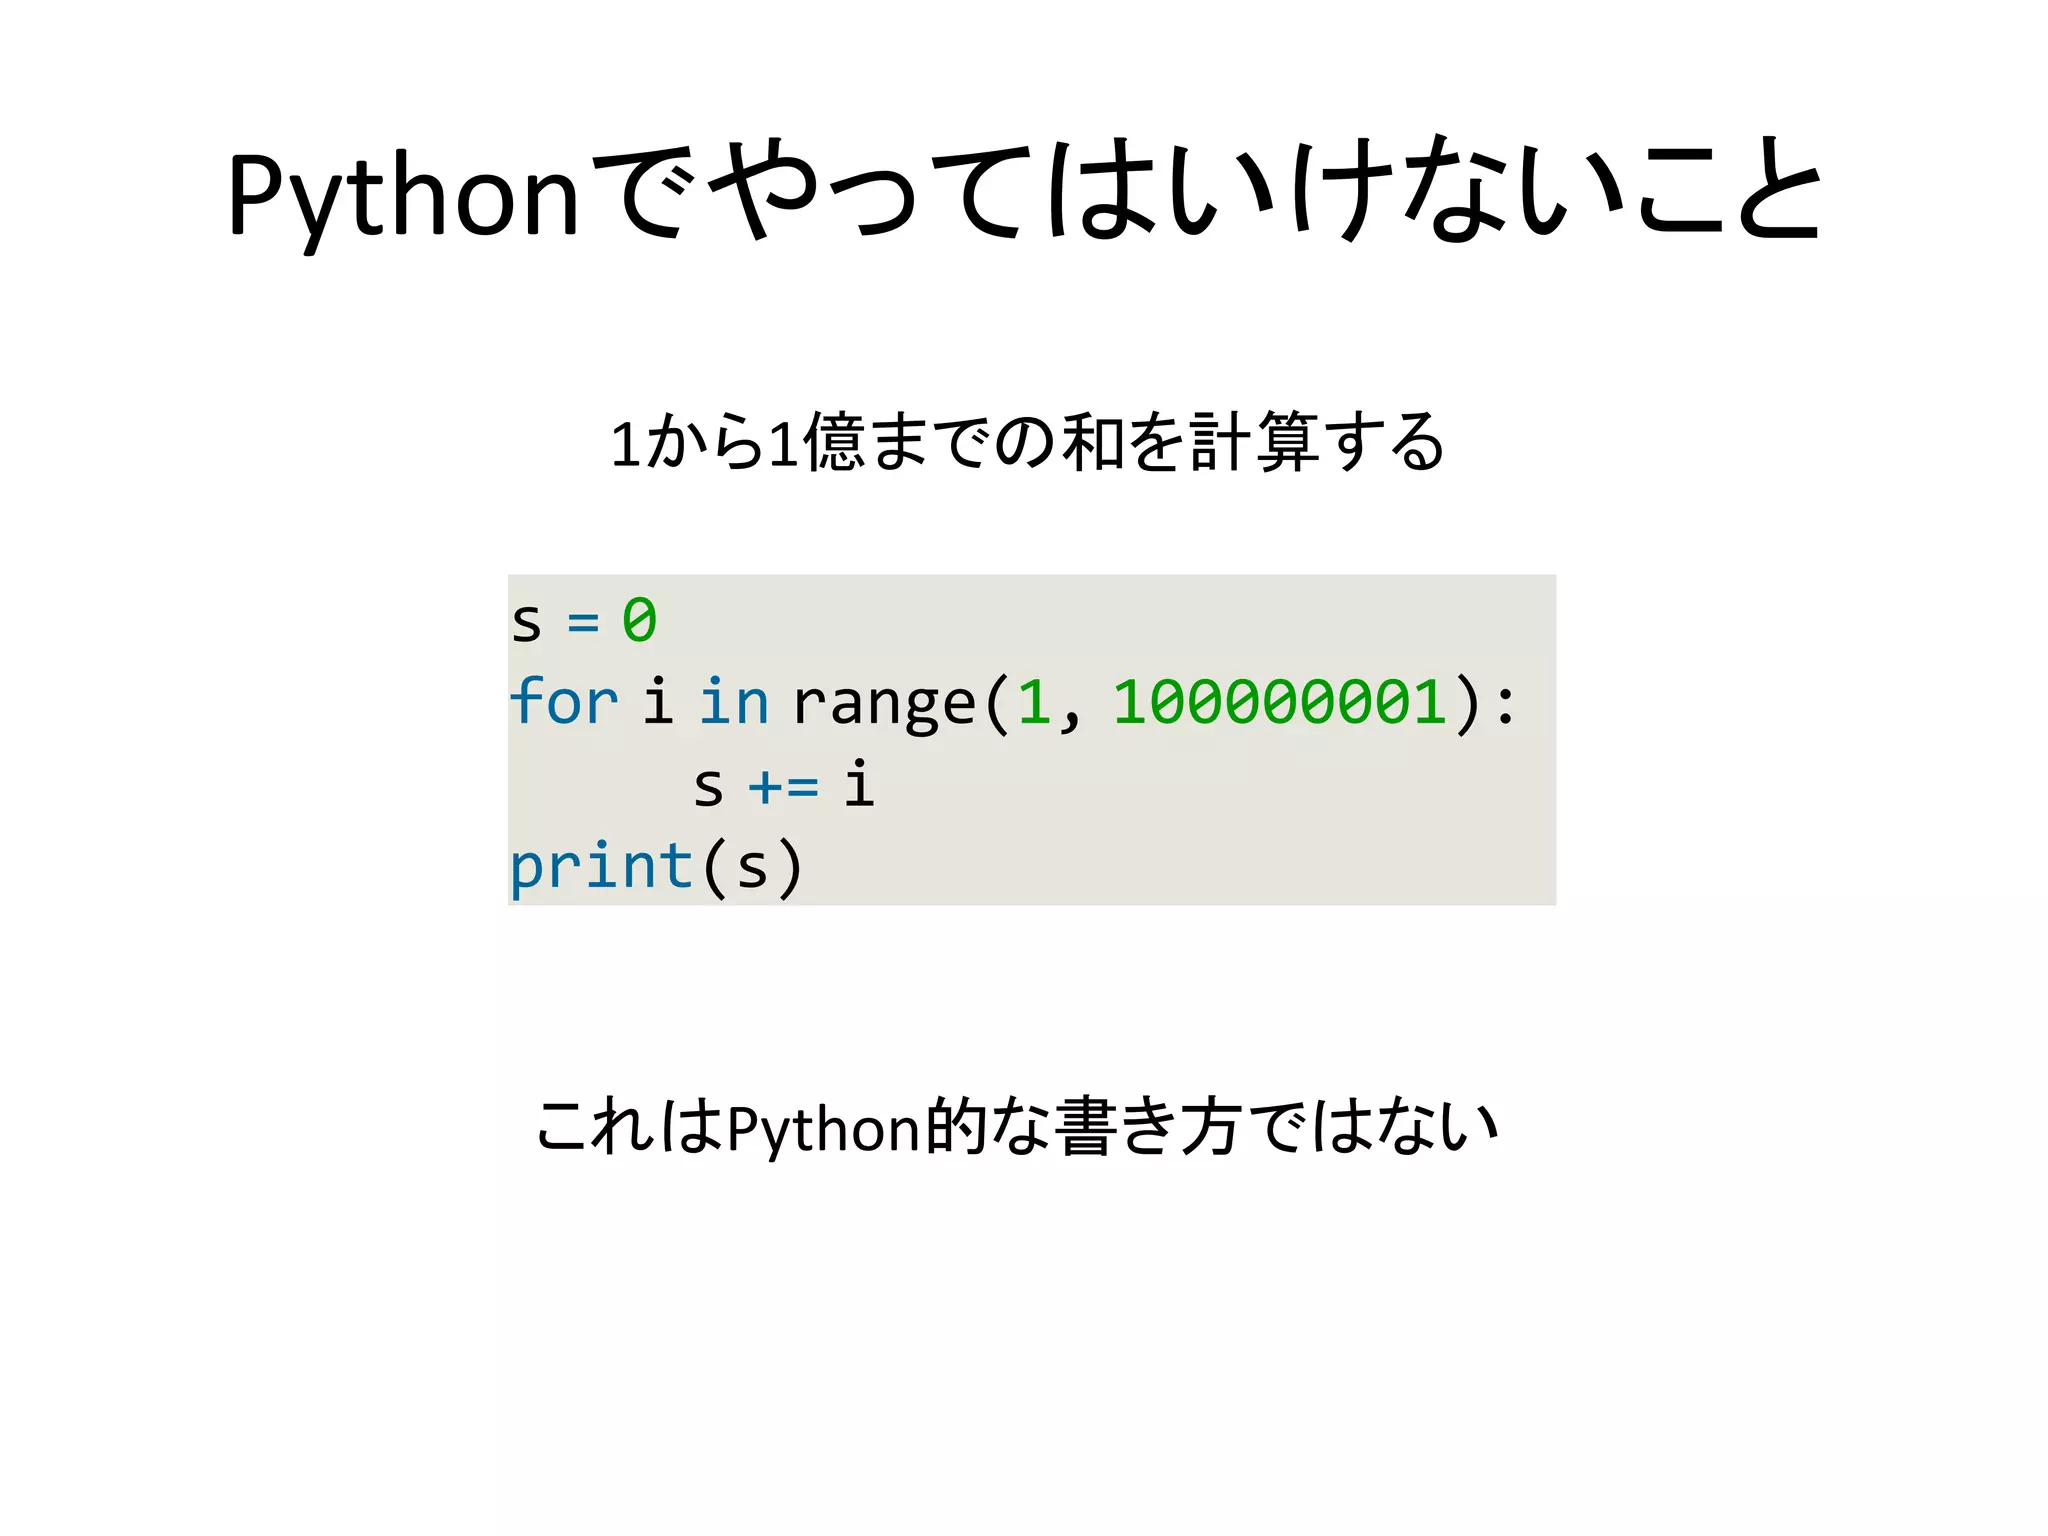Screen dimensions: 2048x1536
Task: Click the number 100000001 in the code
Action: click(1280, 701)
